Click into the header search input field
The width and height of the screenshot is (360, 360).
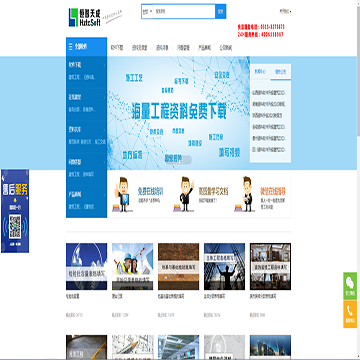pos(184,11)
